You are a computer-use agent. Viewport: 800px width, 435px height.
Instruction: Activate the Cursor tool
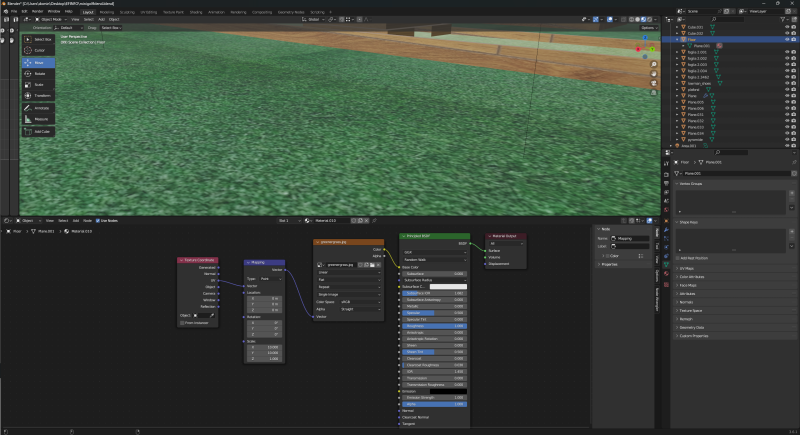click(38, 50)
